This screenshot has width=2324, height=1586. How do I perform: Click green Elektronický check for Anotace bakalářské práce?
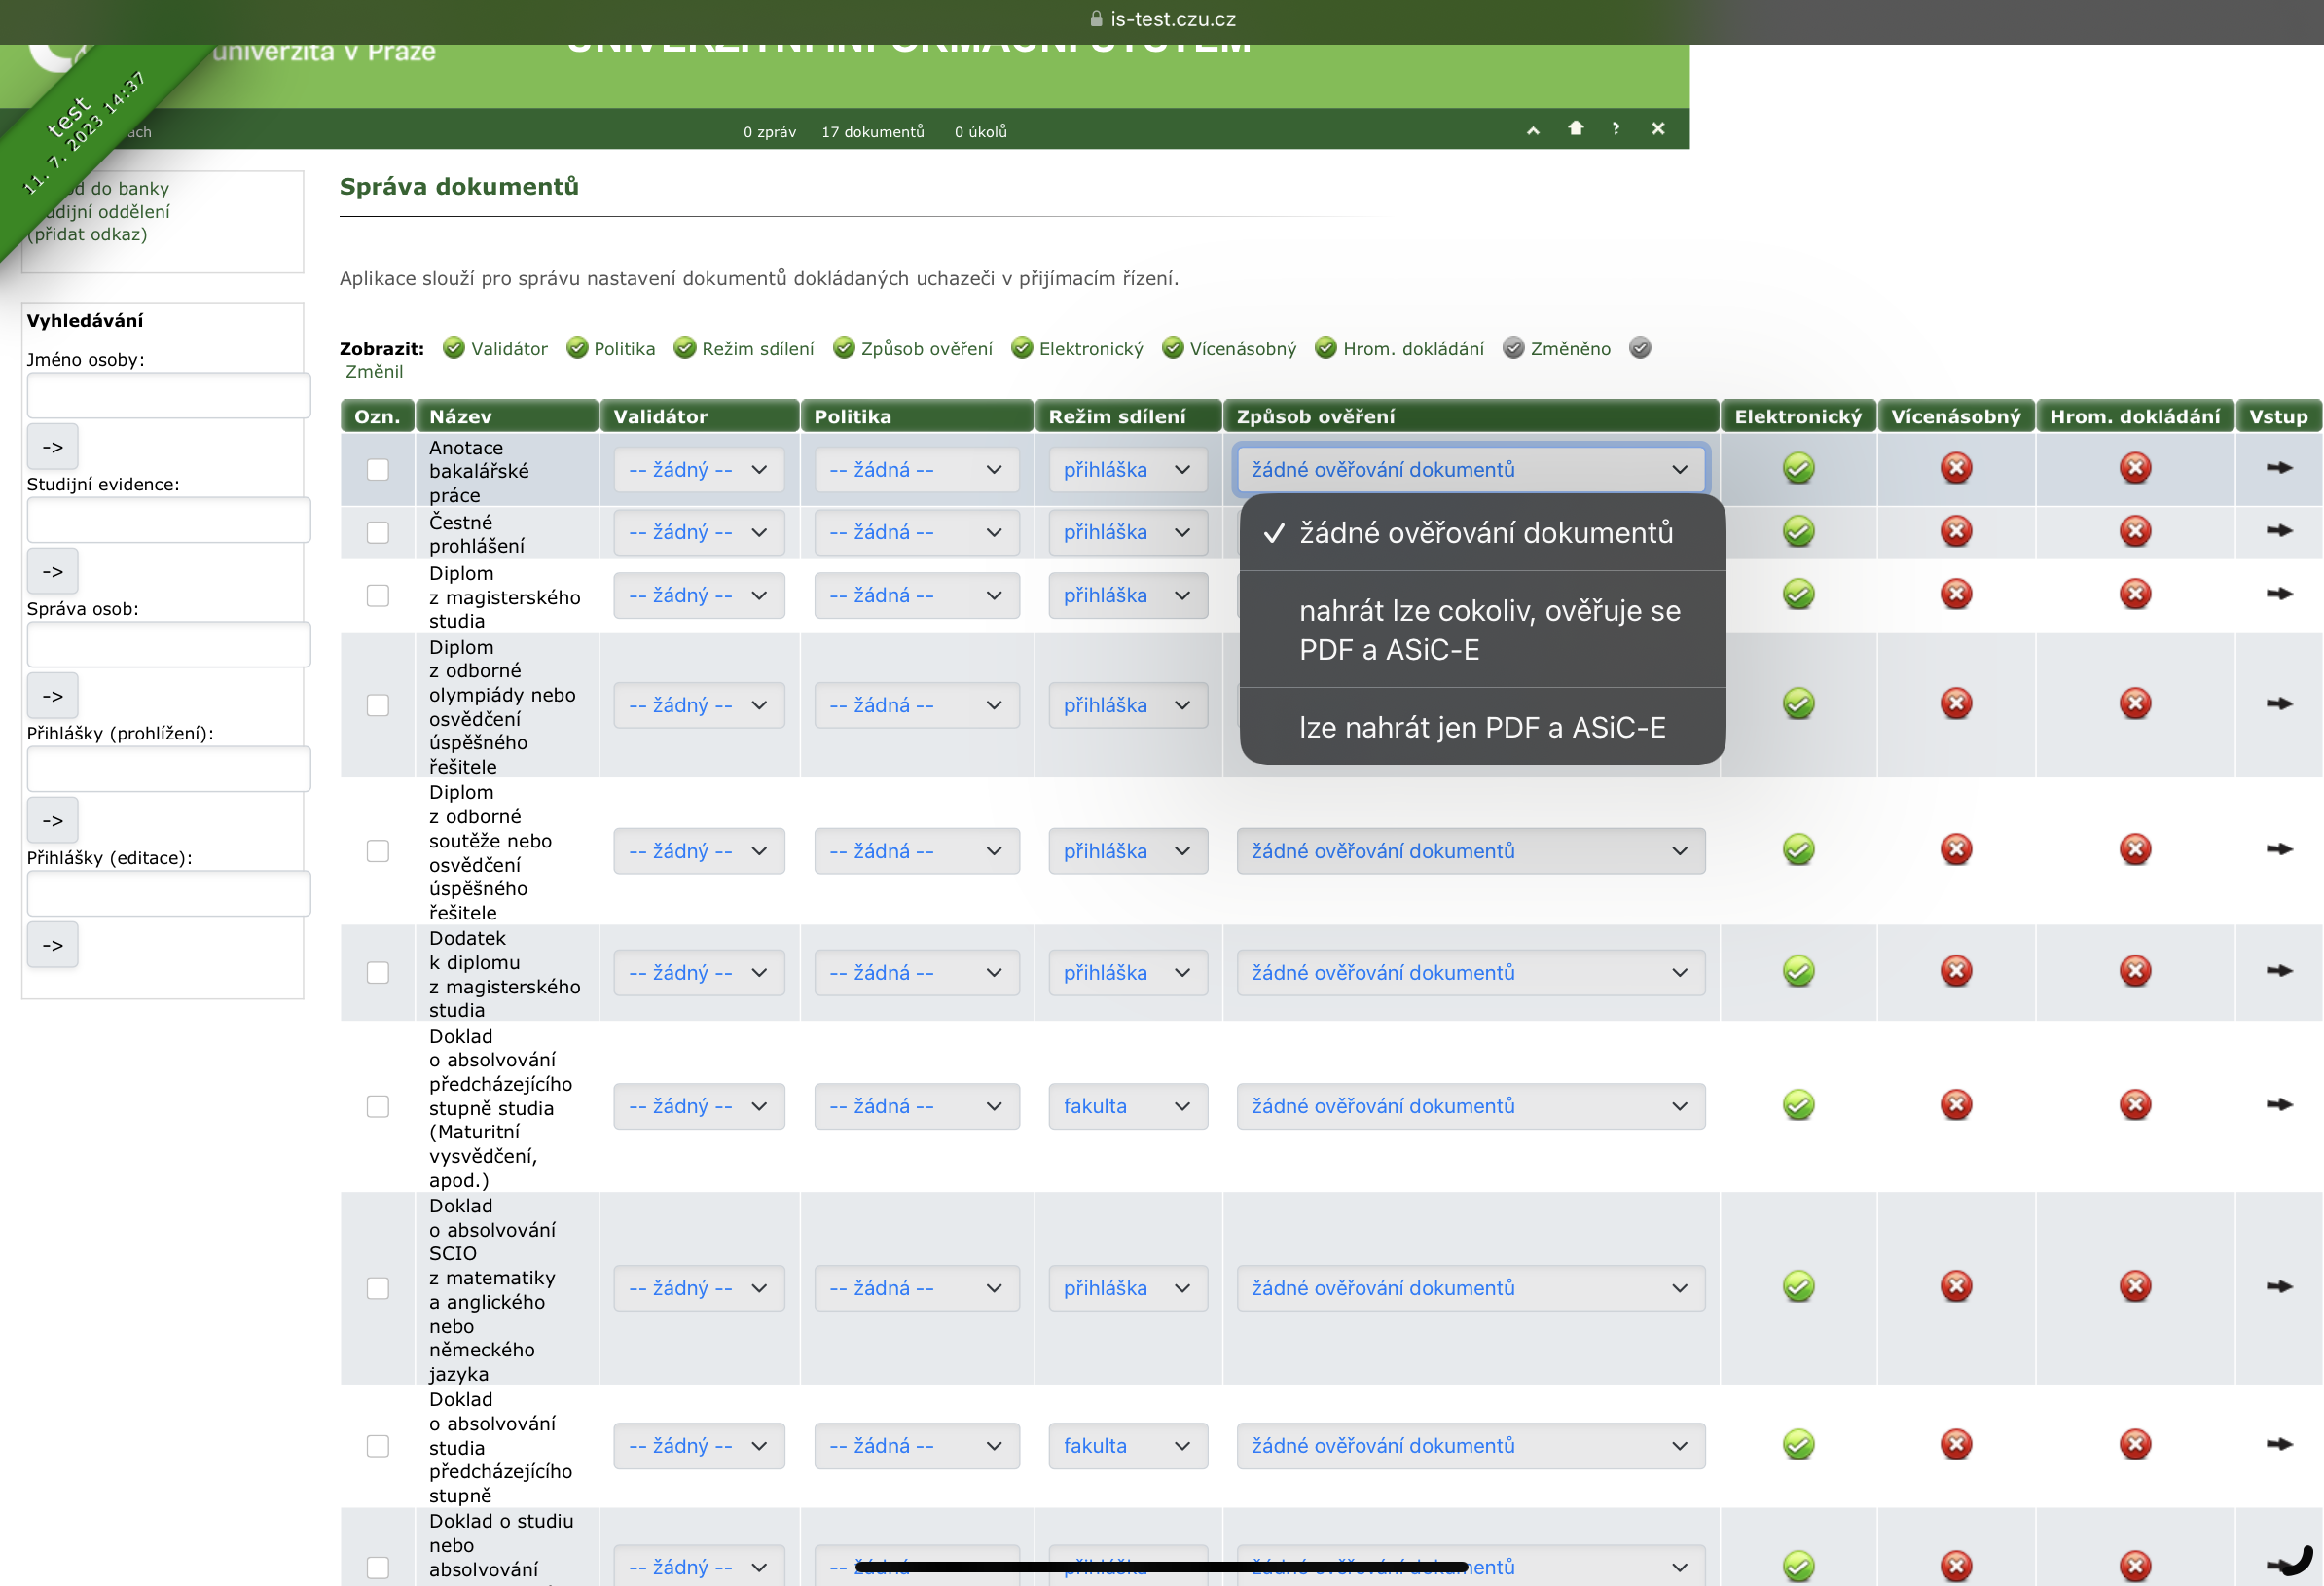1798,468
